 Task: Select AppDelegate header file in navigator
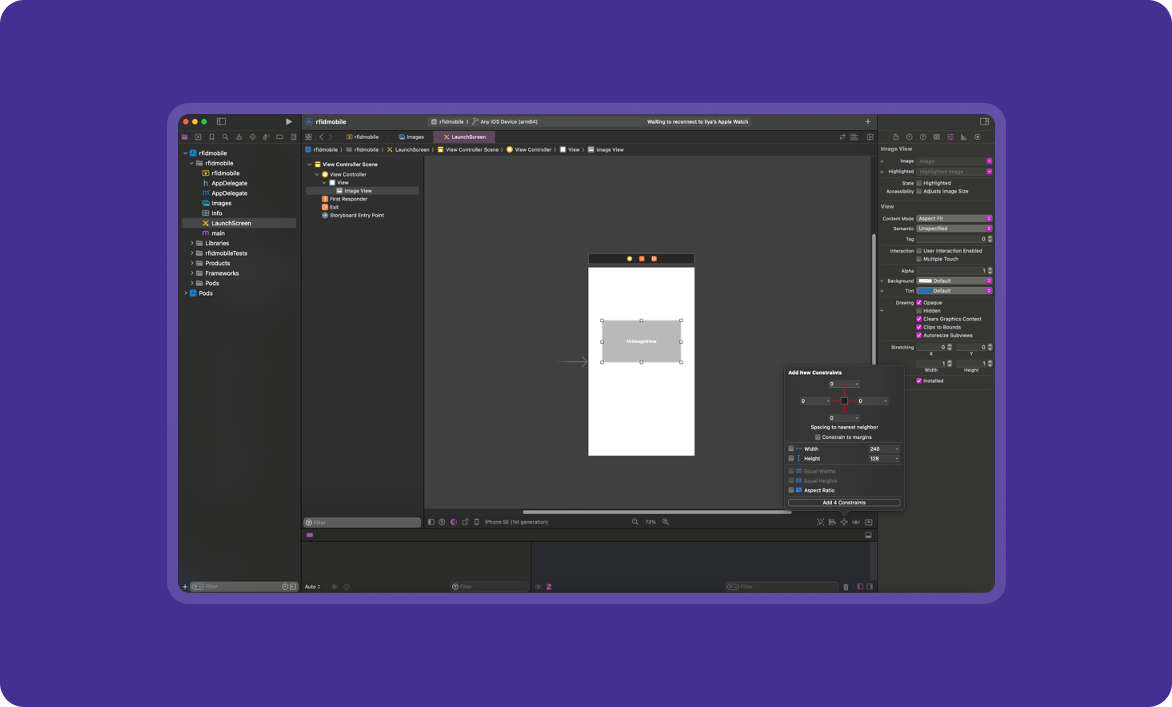(x=229, y=183)
